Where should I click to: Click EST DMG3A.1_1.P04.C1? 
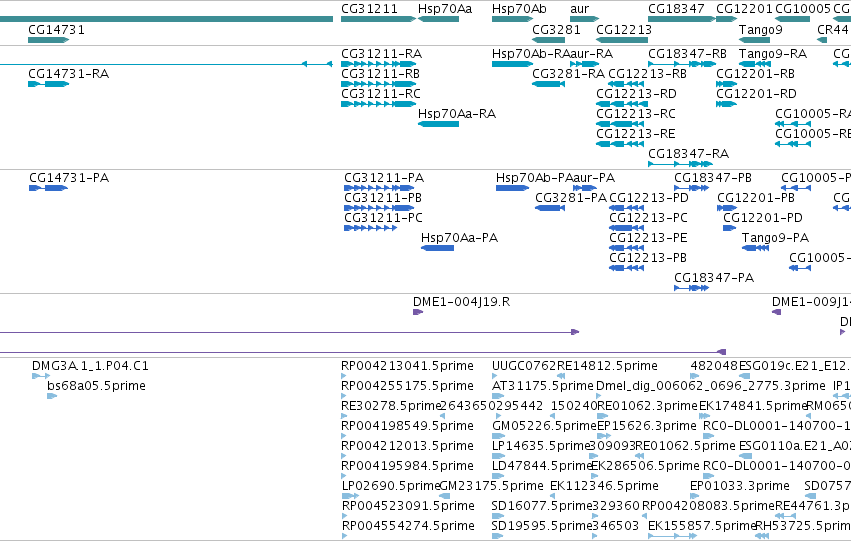[x=41, y=376]
